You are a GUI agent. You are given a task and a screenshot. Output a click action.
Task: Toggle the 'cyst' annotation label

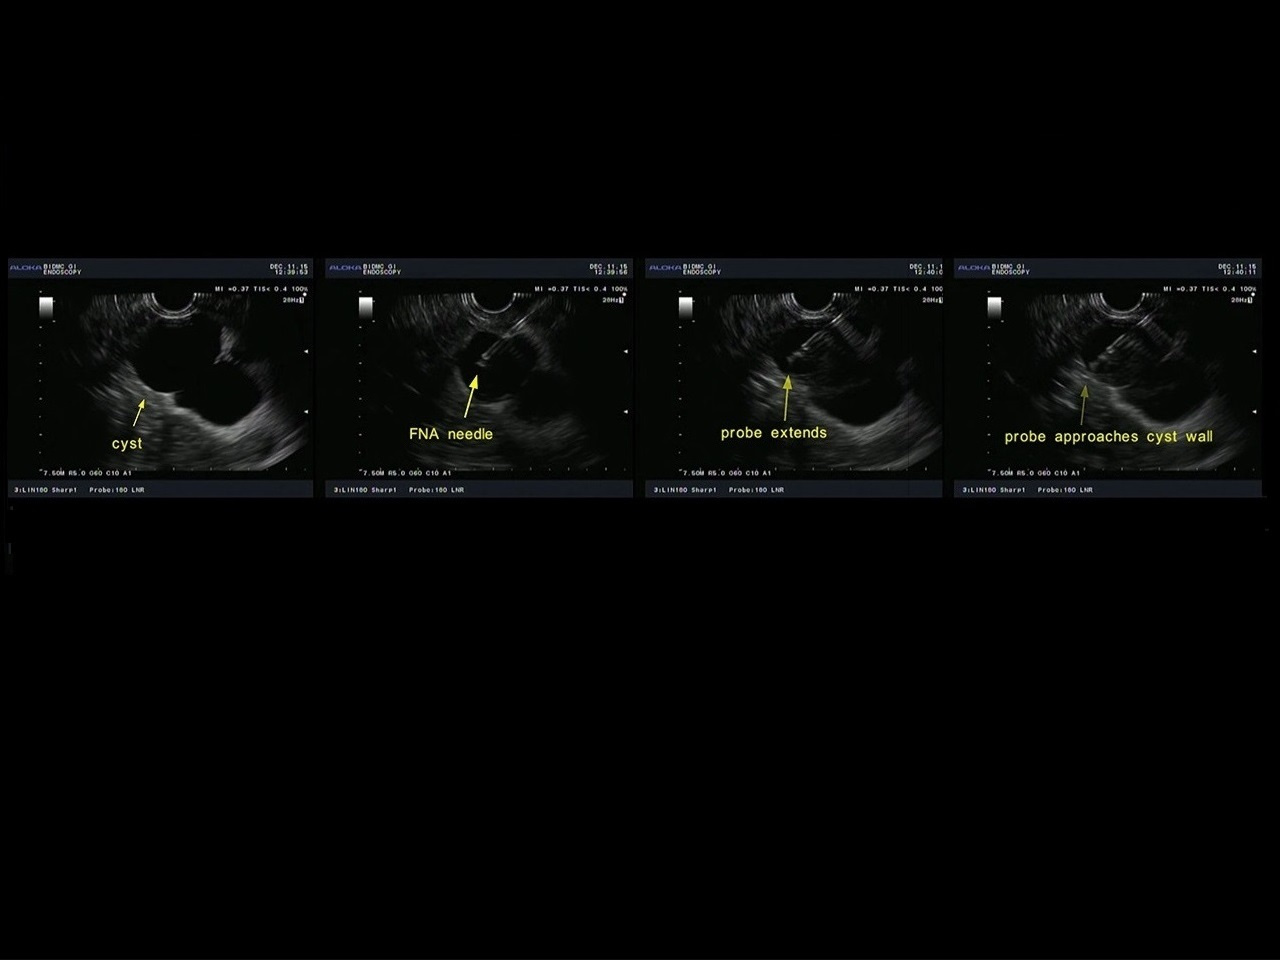[x=127, y=443]
